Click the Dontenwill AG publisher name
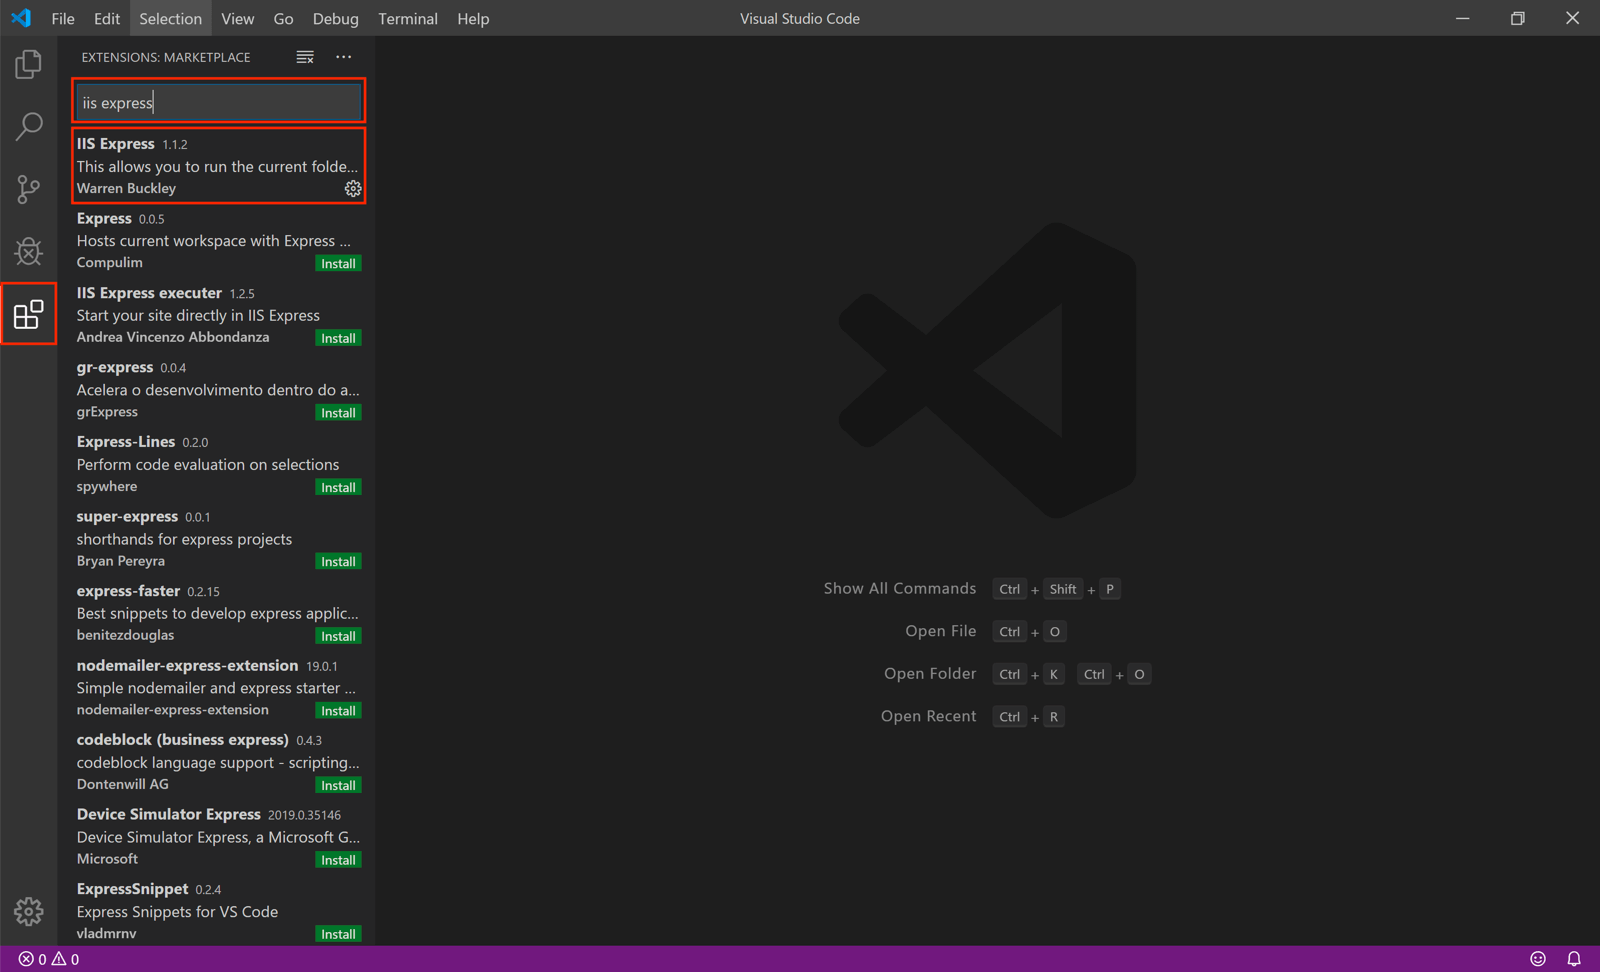The height and width of the screenshot is (972, 1600). point(123,784)
